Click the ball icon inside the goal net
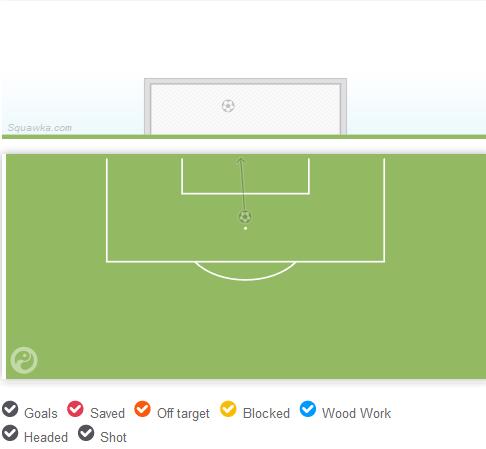Image resolution: width=486 pixels, height=449 pixels. click(228, 106)
